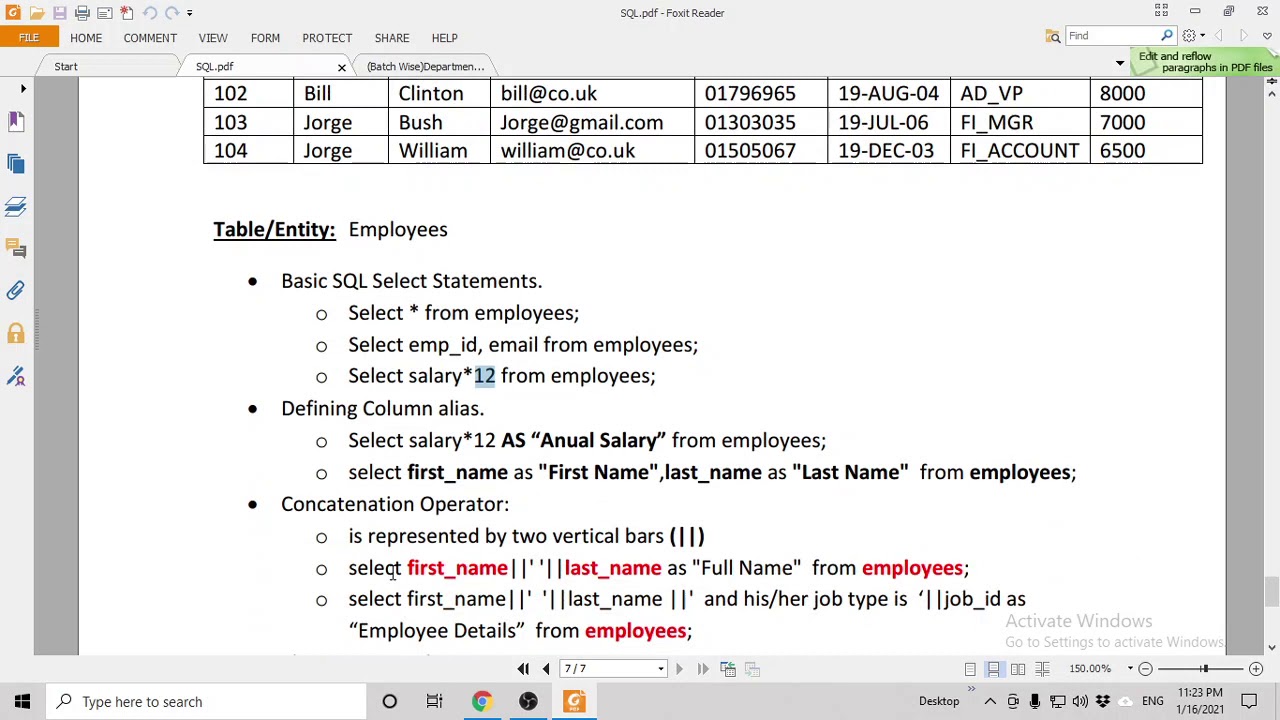Switch to the (Batch Wise)Departmen... tab
Viewport: 1280px width, 720px height.
425,67
